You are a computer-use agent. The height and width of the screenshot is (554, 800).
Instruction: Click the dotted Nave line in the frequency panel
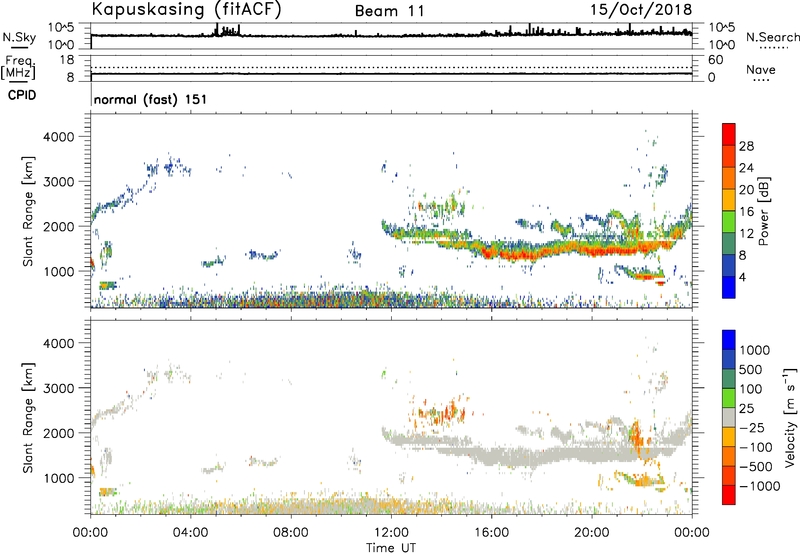(x=391, y=67)
